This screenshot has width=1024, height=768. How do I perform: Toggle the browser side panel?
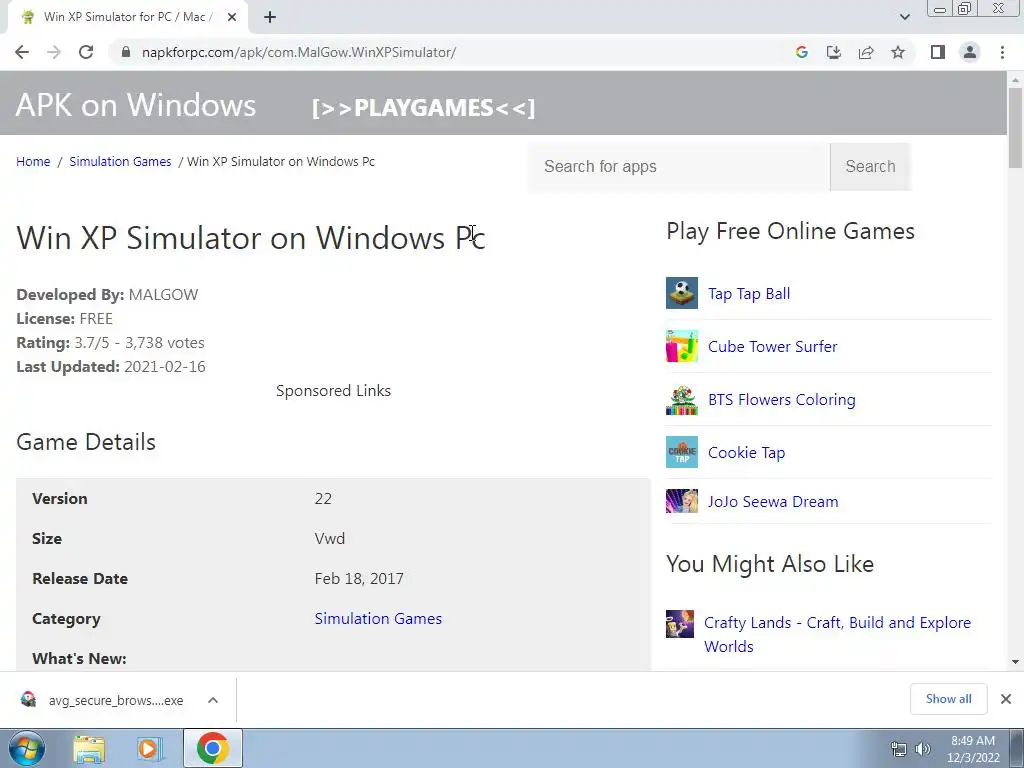pyautogui.click(x=938, y=52)
